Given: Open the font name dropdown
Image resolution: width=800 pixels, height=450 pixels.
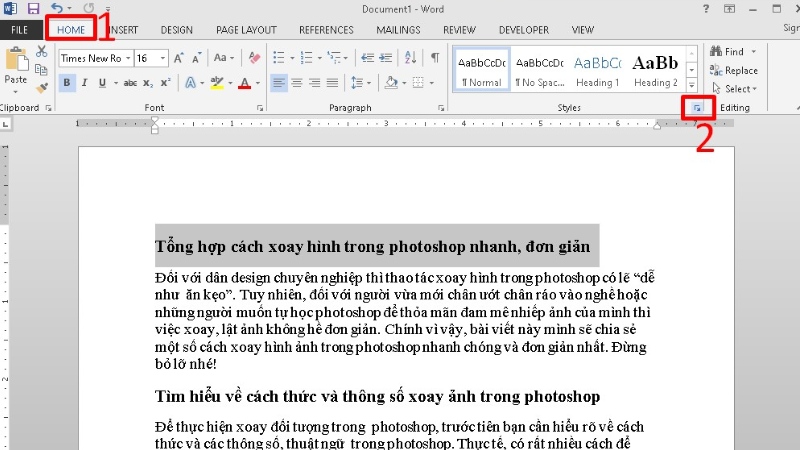Looking at the screenshot, I should [x=128, y=58].
